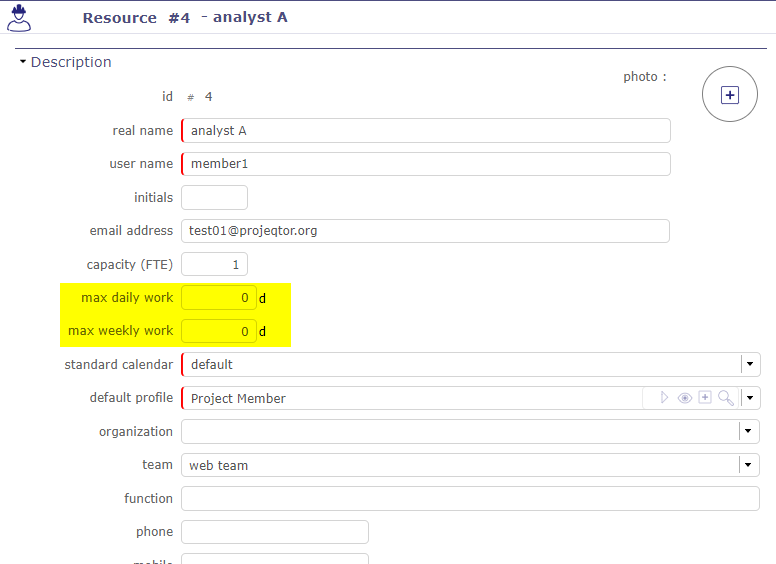
Task: Focus the initials text box
Action: (x=214, y=198)
